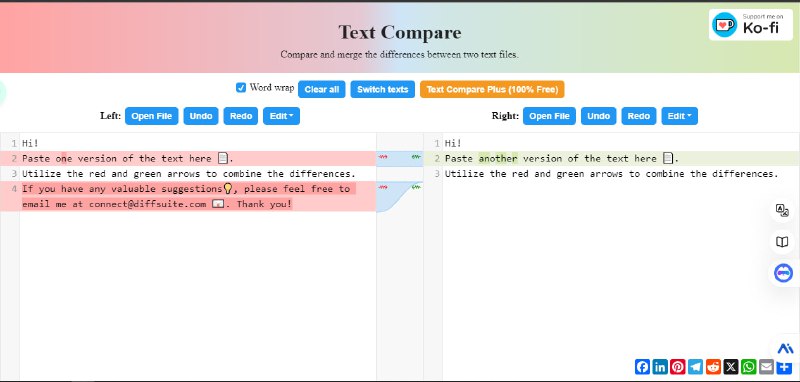
Task: Share via the WhatsApp icon
Action: tap(748, 366)
